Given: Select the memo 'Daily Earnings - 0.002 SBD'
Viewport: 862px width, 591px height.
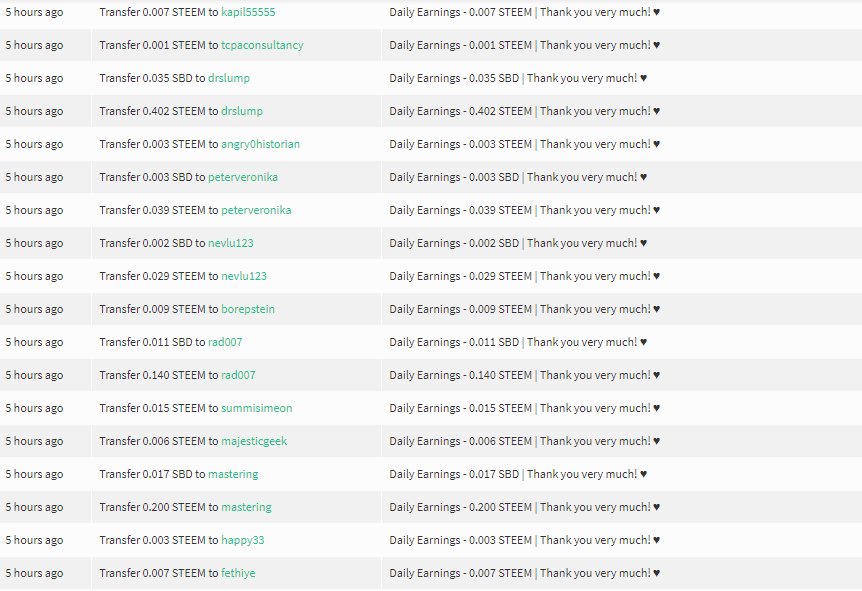Looking at the screenshot, I should 454,243.
